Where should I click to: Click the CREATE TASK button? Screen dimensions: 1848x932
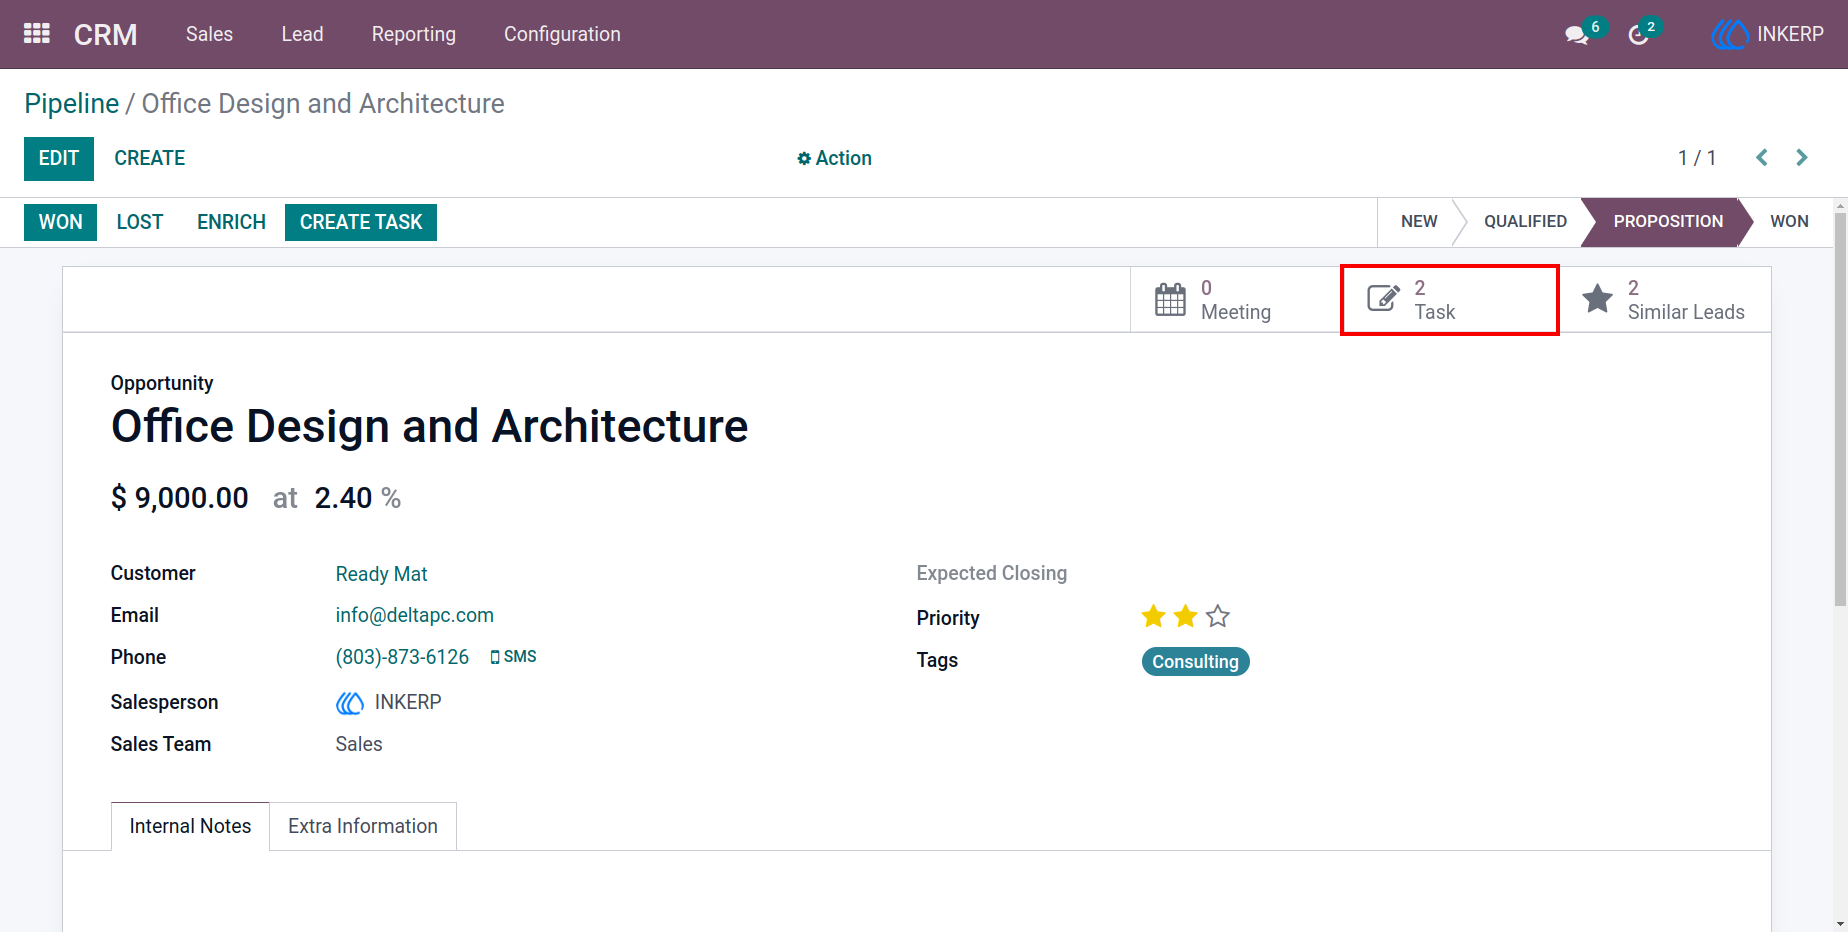[361, 222]
